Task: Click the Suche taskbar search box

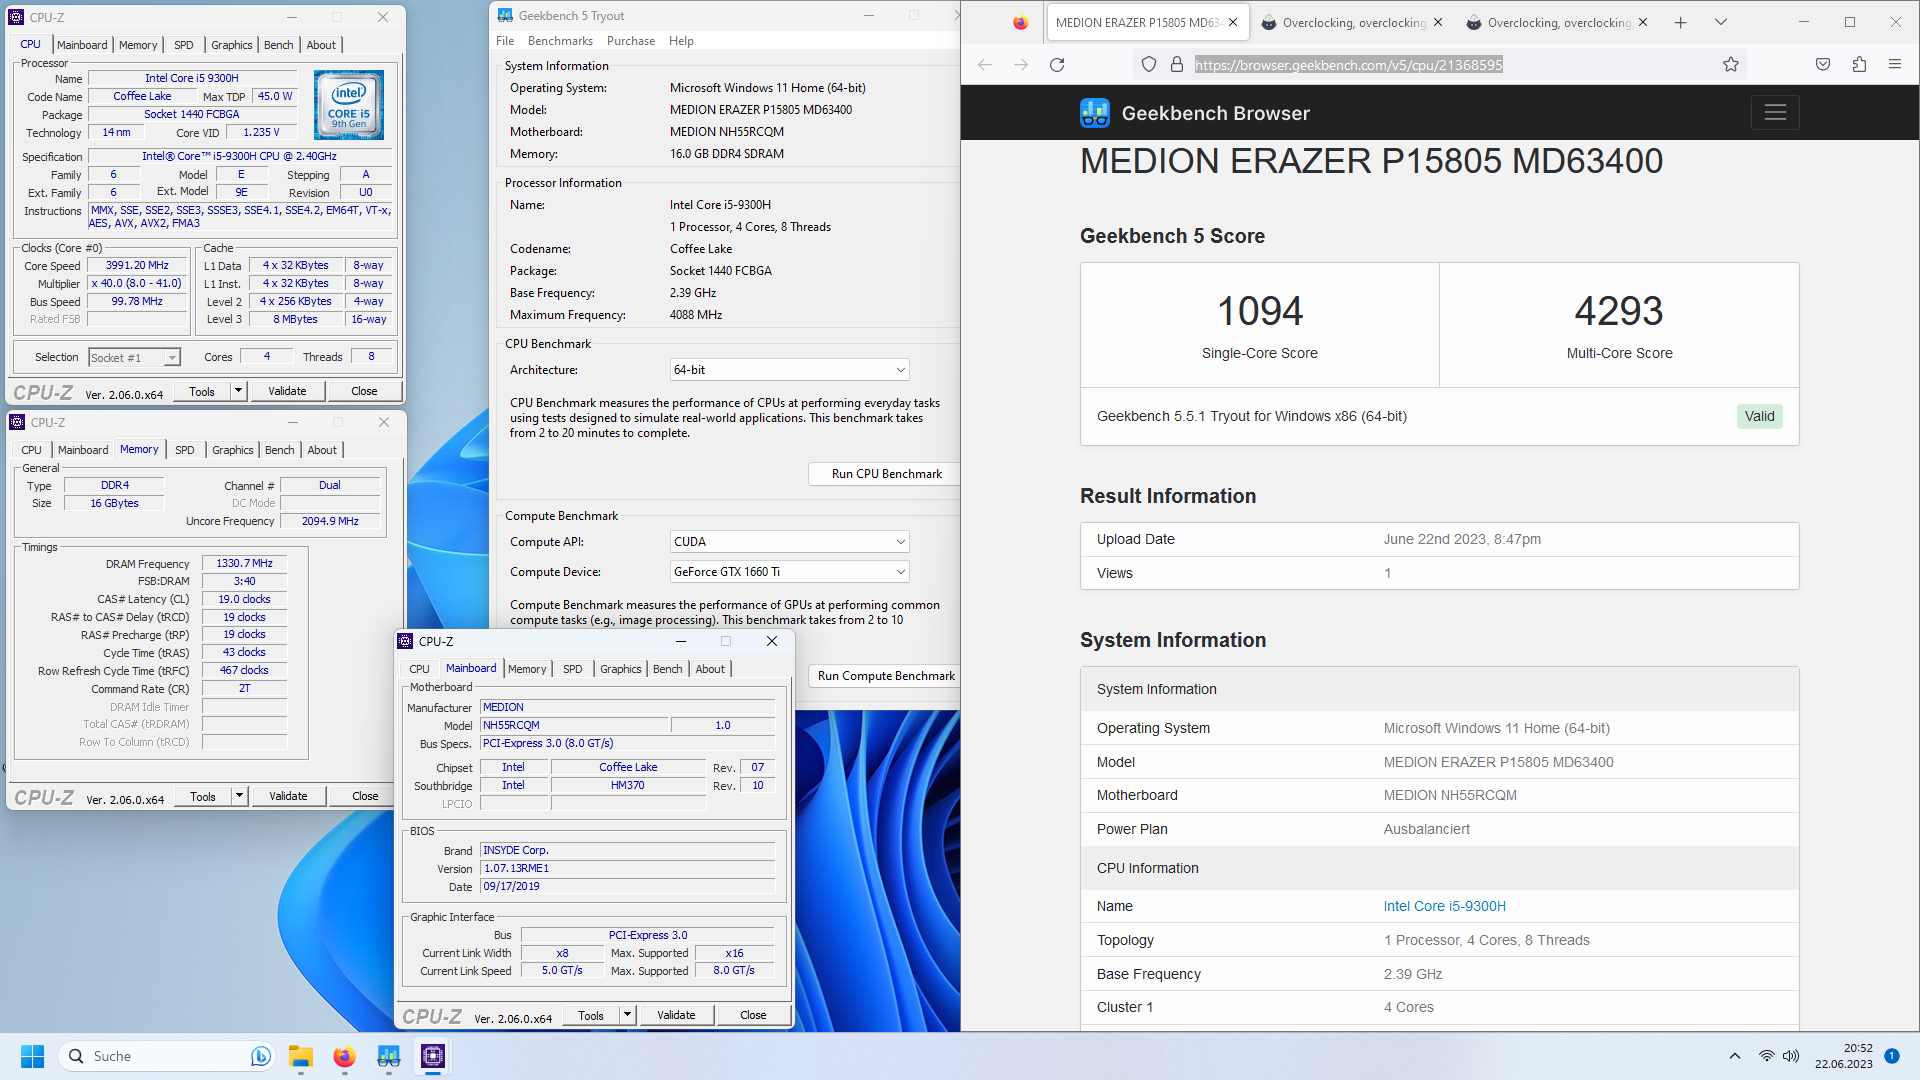Action: [x=166, y=1056]
